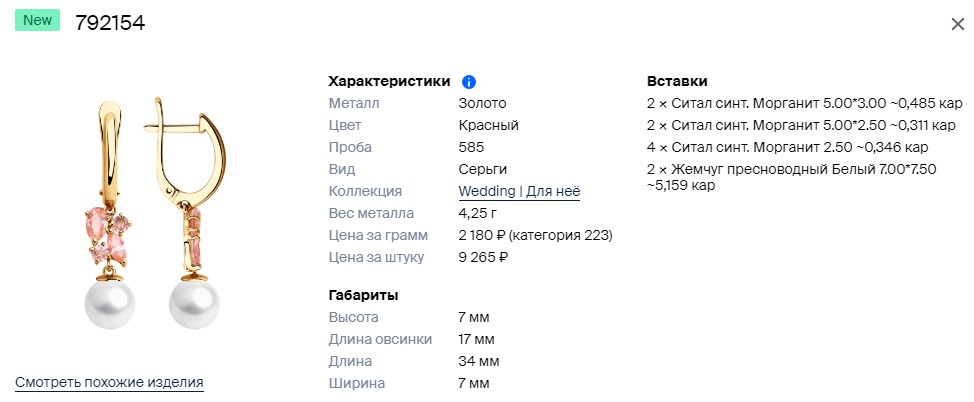Click the metal weight 4,25 г value

click(477, 213)
